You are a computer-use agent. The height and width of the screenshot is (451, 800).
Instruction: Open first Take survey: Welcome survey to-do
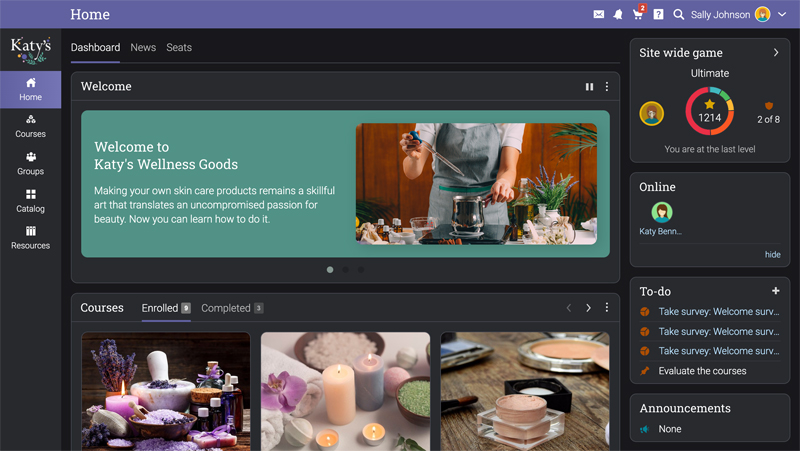pos(719,311)
